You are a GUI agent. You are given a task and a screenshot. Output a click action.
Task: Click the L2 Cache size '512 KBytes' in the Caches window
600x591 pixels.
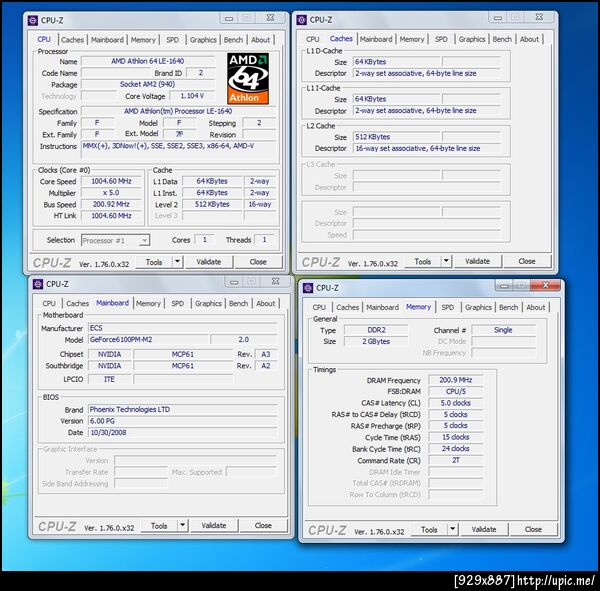(396, 137)
